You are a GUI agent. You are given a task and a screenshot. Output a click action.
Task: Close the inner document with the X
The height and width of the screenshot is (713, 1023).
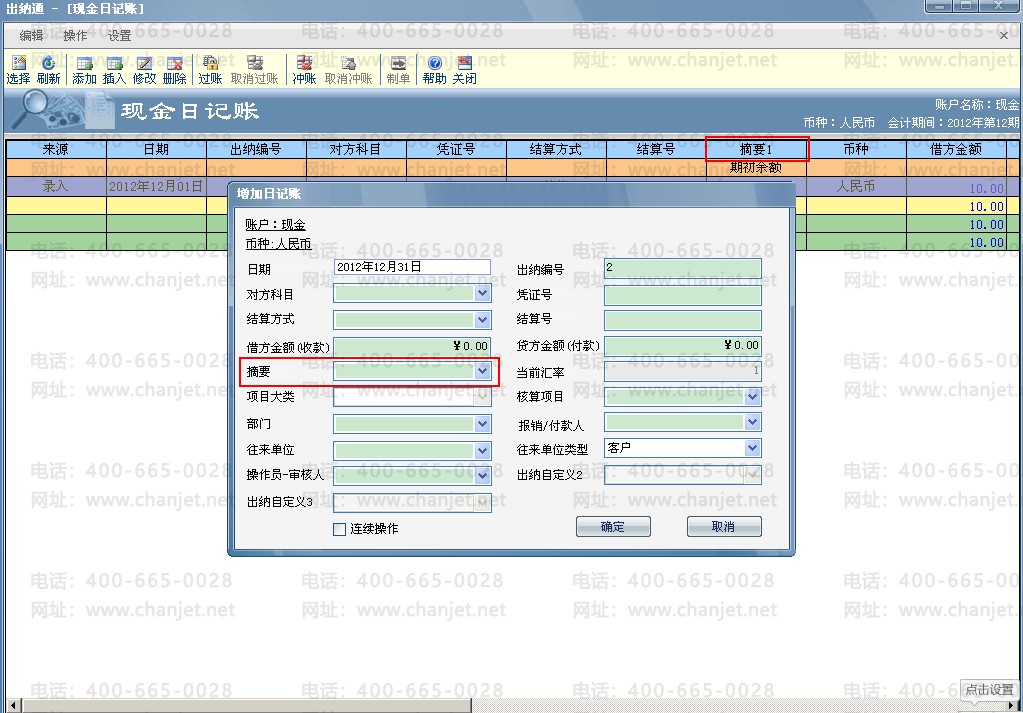pos(1003,36)
